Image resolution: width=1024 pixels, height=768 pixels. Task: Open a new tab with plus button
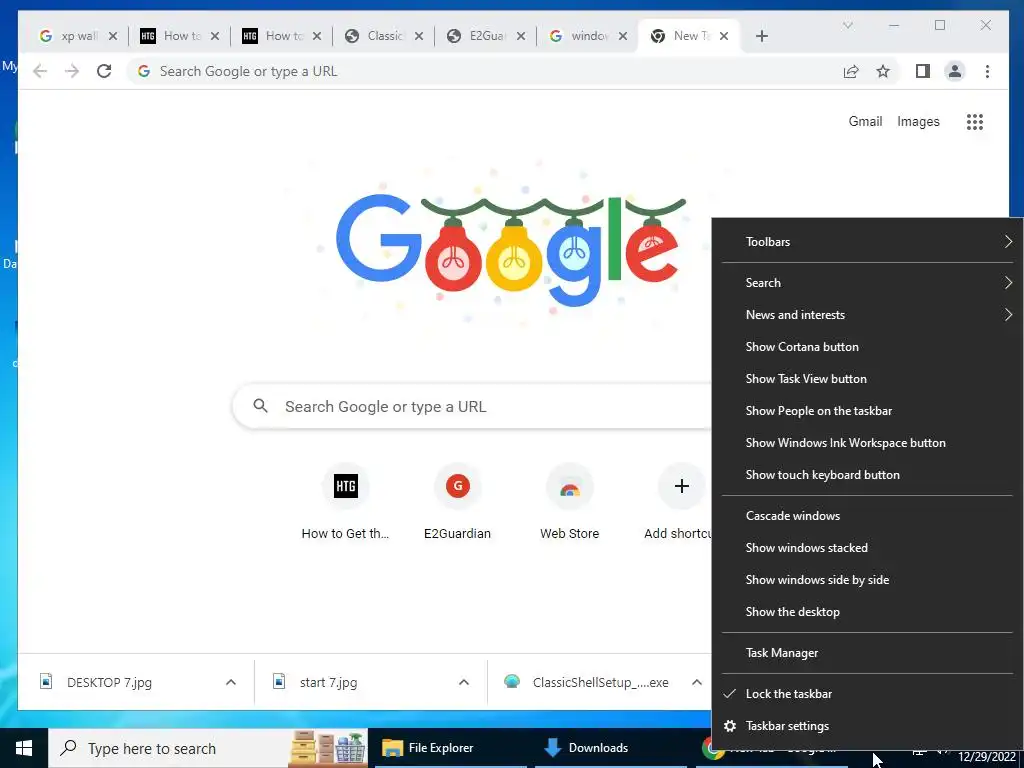761,36
